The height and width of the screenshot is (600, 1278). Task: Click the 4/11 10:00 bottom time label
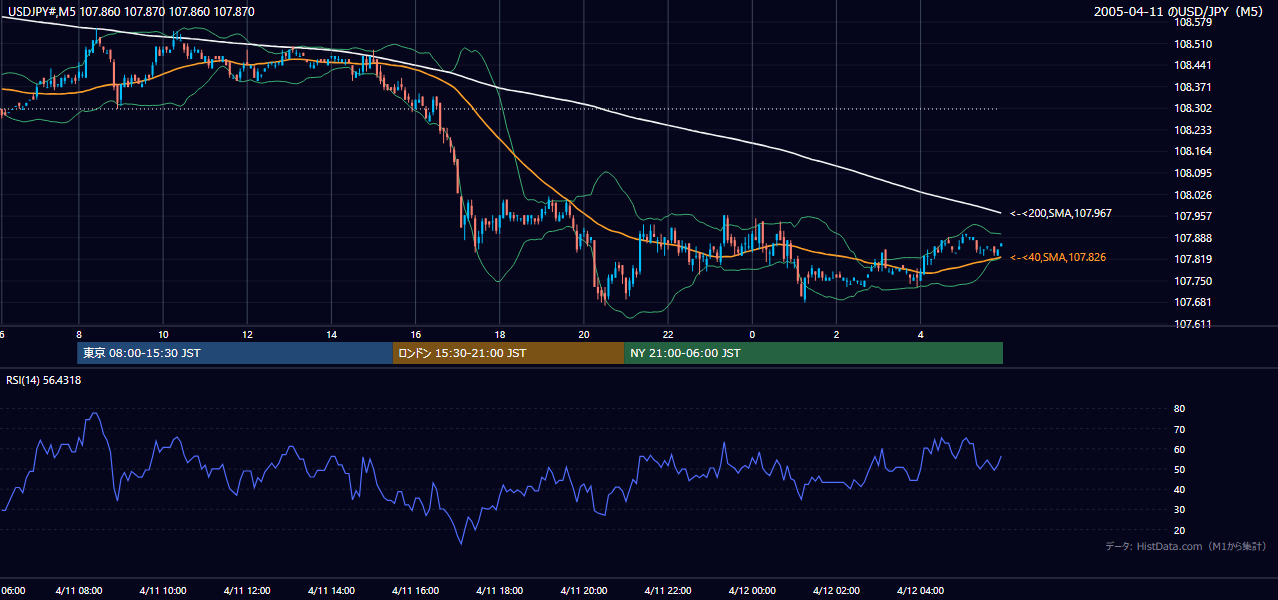[163, 590]
